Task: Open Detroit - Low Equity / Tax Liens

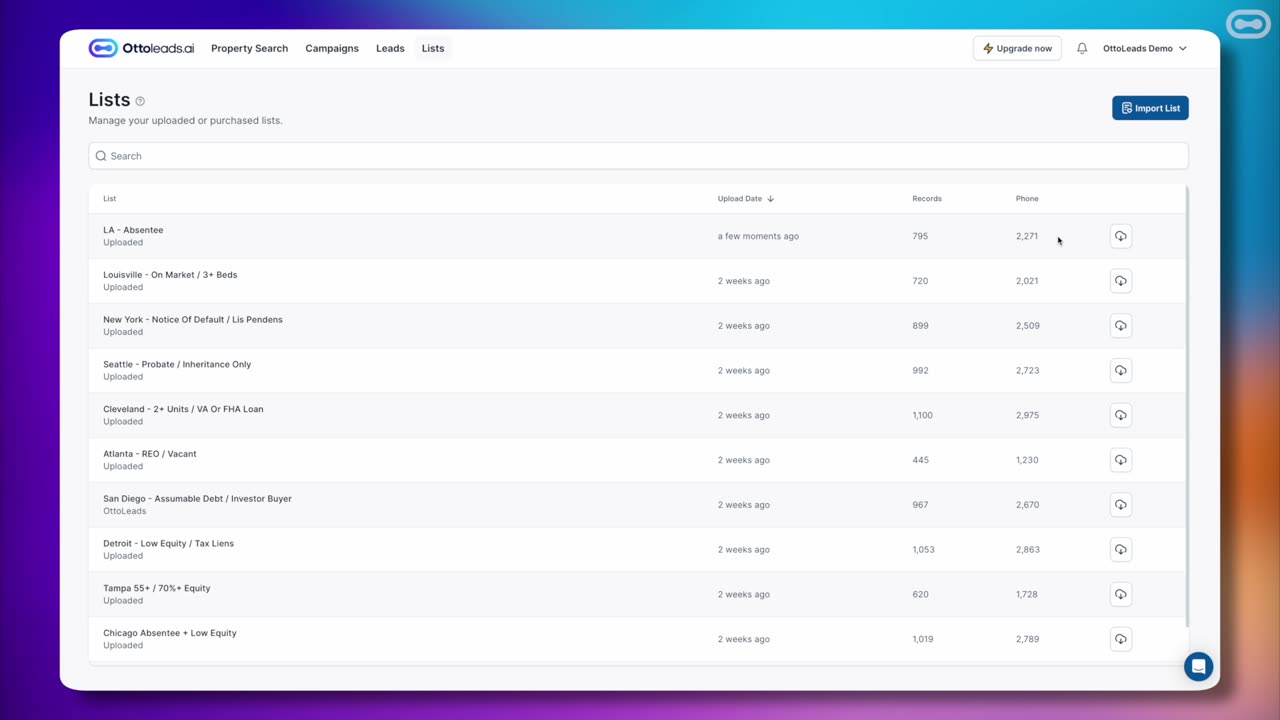Action: [168, 543]
